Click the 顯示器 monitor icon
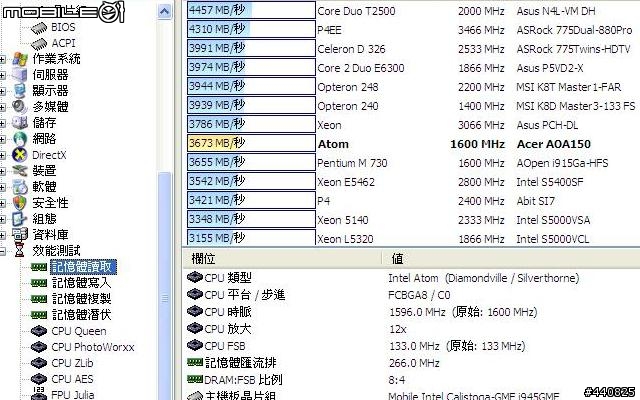The width and height of the screenshot is (640, 400). coord(20,91)
